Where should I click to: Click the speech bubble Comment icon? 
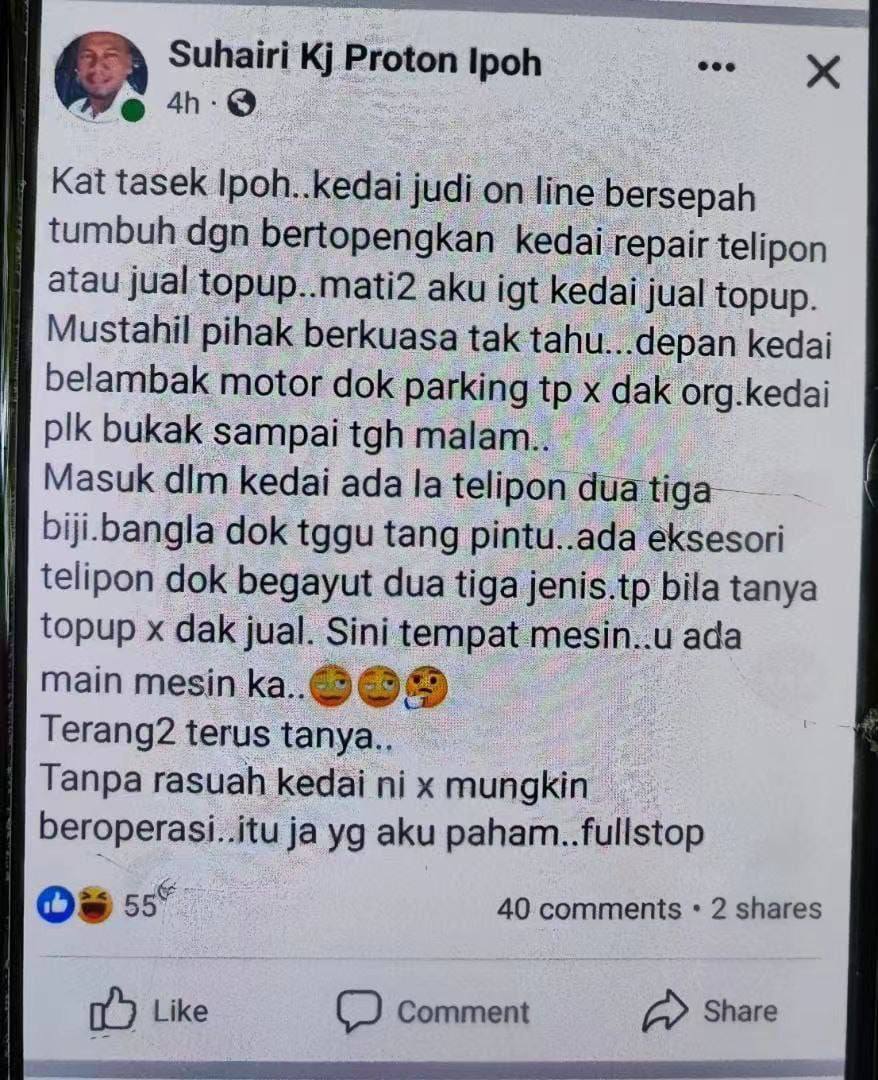(x=358, y=1010)
